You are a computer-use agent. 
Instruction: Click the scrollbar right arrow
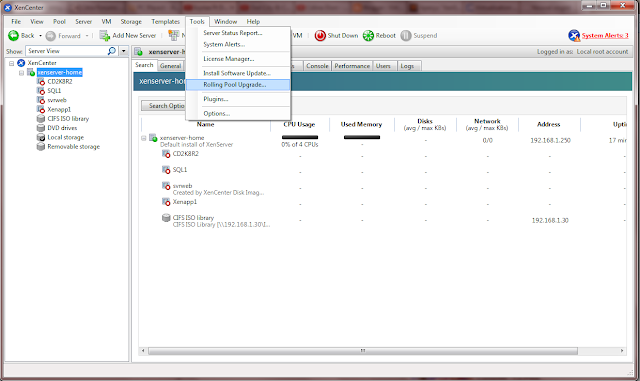pos(622,351)
